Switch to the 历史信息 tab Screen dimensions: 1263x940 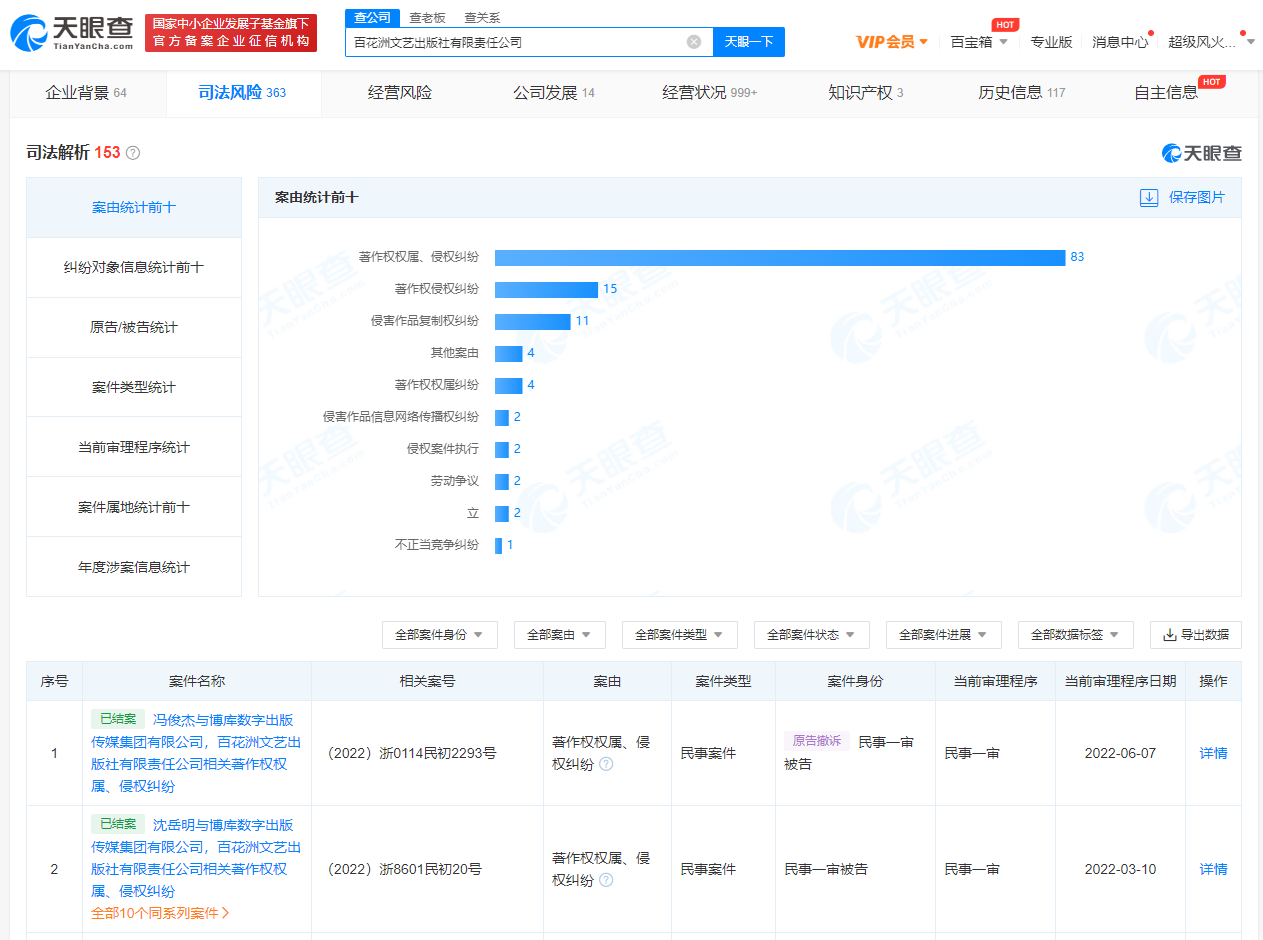(1022, 93)
